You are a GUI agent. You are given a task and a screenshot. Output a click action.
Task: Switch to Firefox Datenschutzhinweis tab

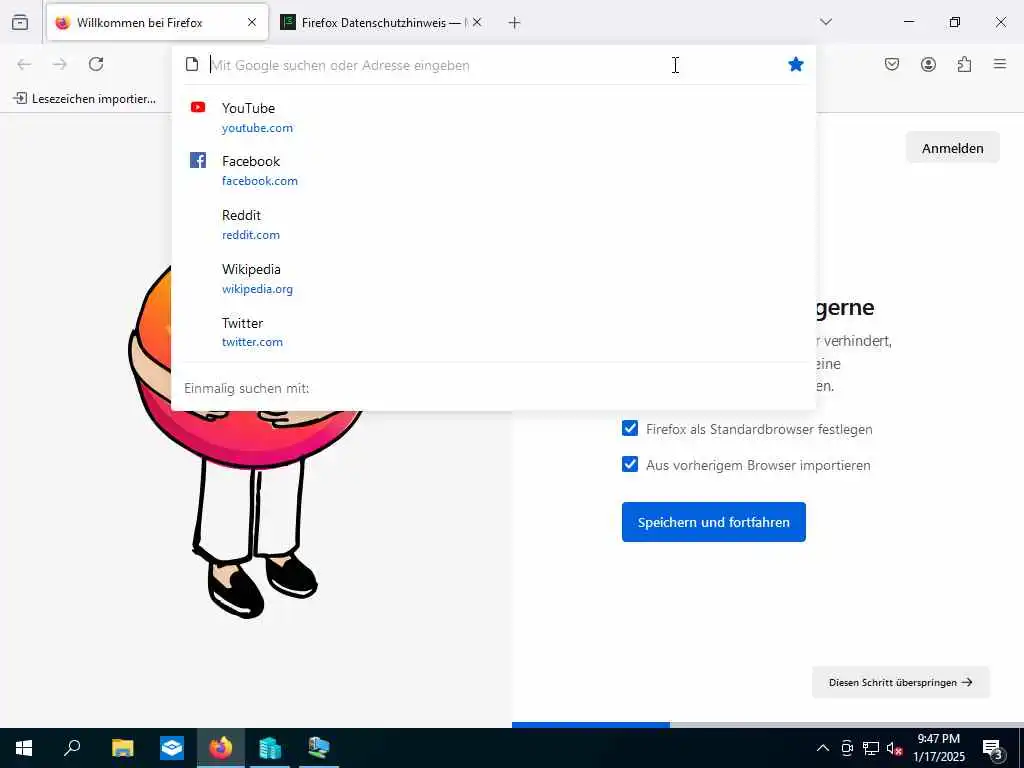pos(381,23)
